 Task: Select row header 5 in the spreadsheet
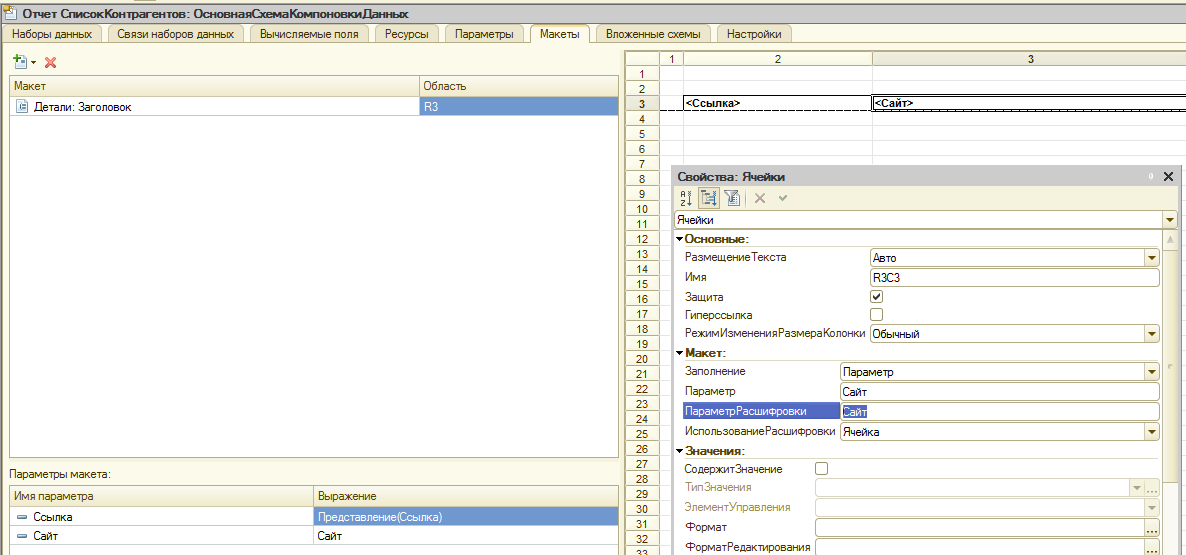coord(642,133)
